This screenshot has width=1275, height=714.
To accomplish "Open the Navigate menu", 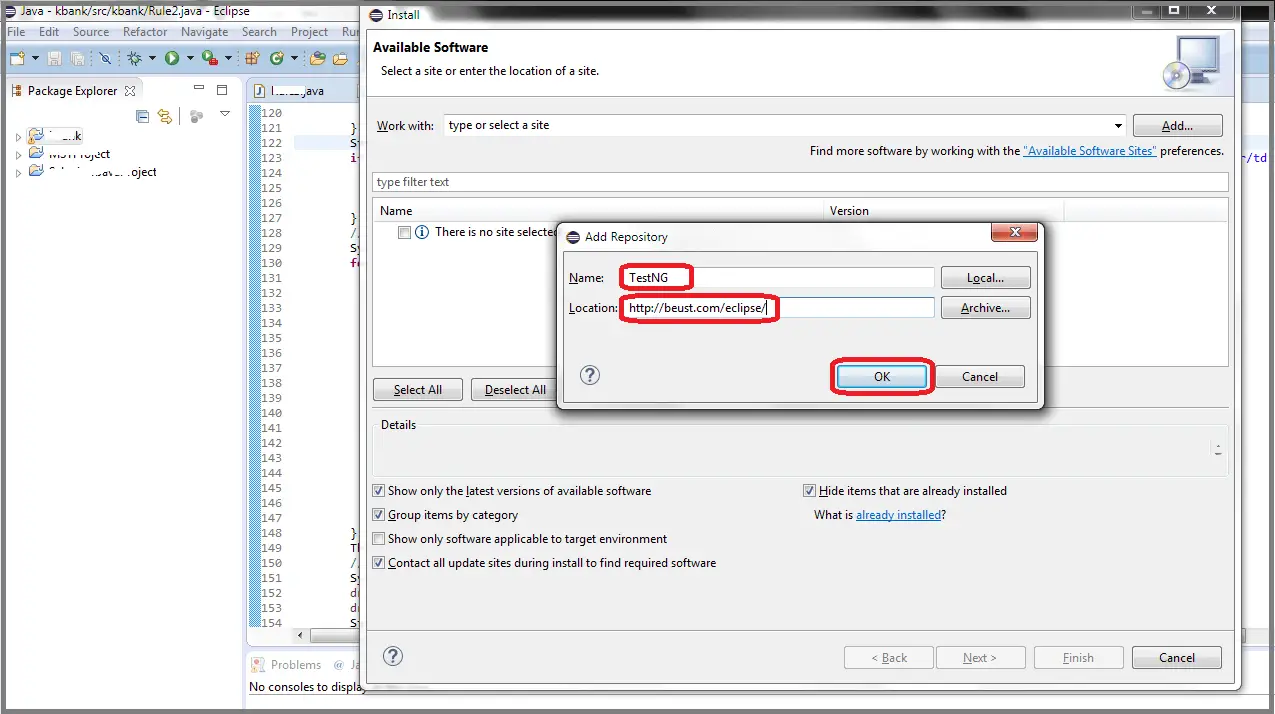I will 205,32.
